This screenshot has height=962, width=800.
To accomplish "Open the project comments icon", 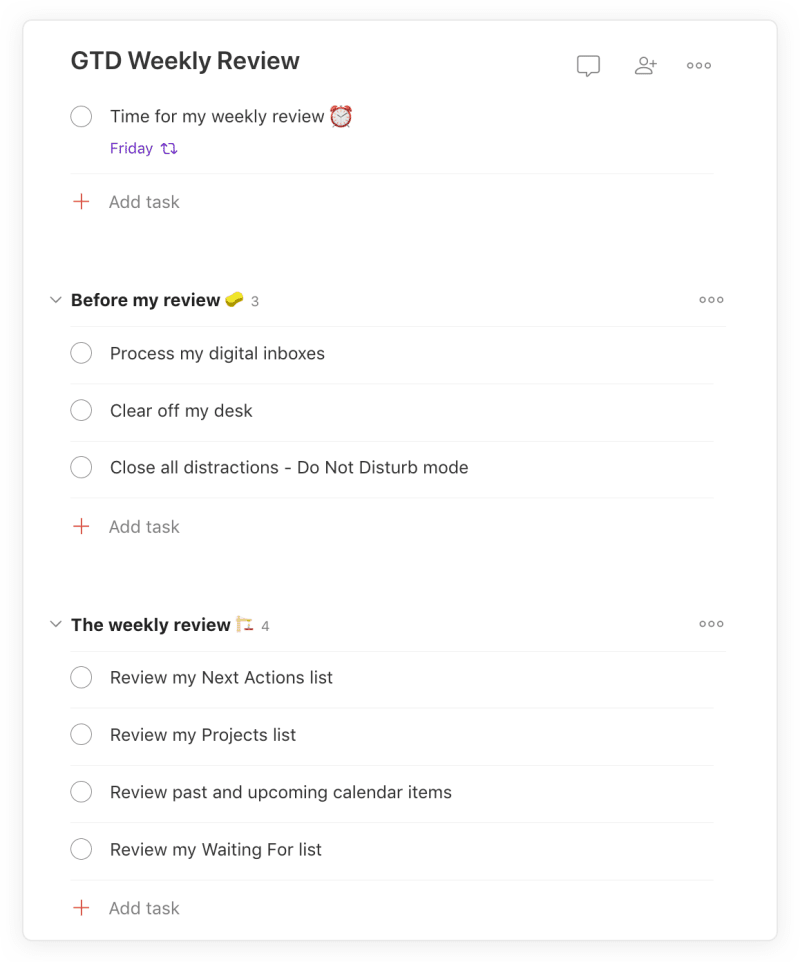I will coord(588,65).
